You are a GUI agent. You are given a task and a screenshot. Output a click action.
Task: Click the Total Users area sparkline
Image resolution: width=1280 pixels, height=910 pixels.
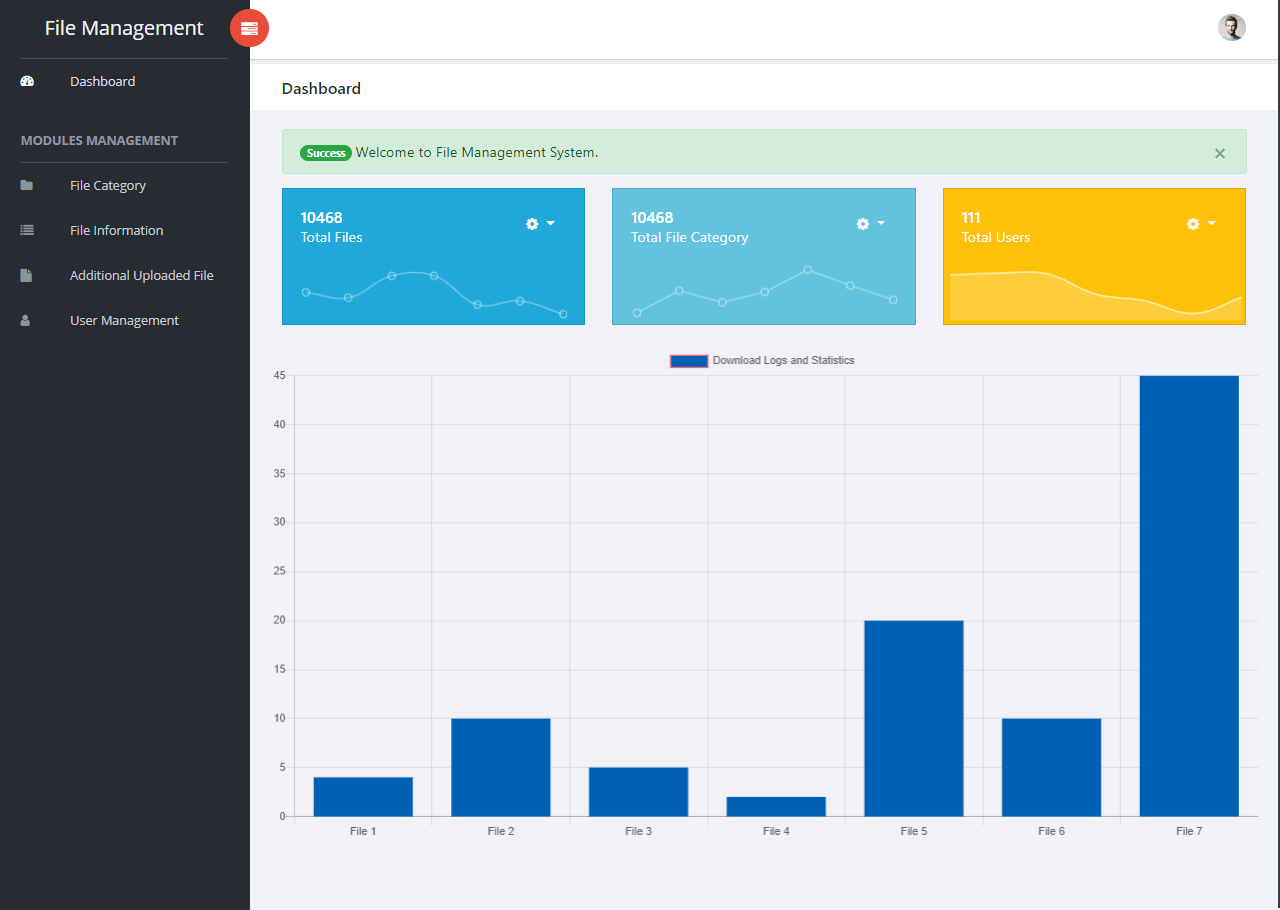tap(1096, 296)
